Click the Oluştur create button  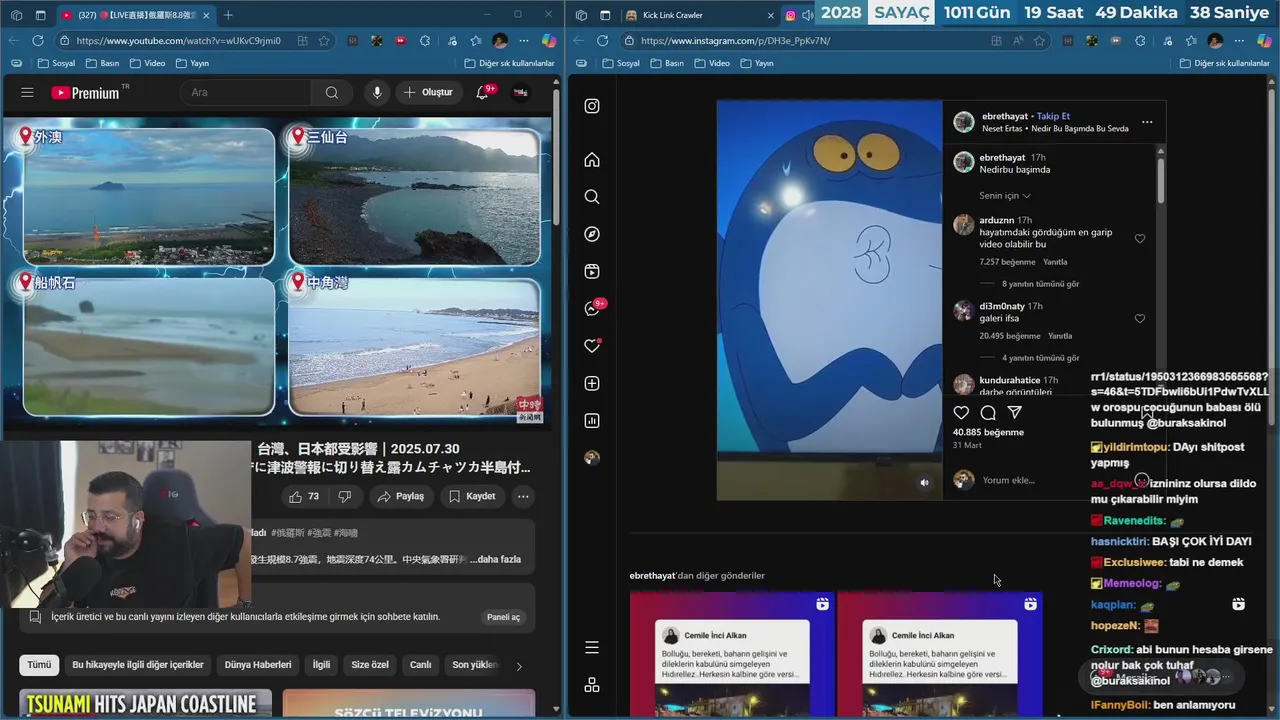[429, 92]
